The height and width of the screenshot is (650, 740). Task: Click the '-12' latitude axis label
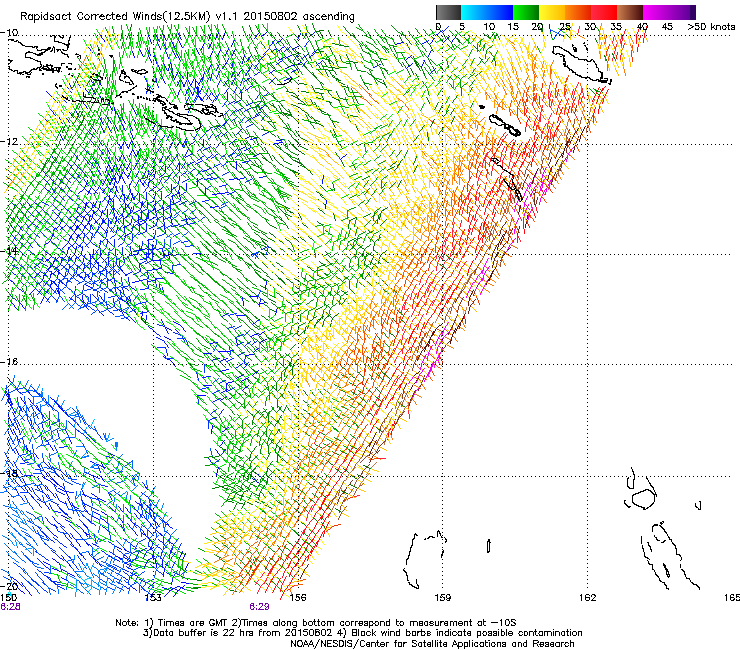(9, 142)
